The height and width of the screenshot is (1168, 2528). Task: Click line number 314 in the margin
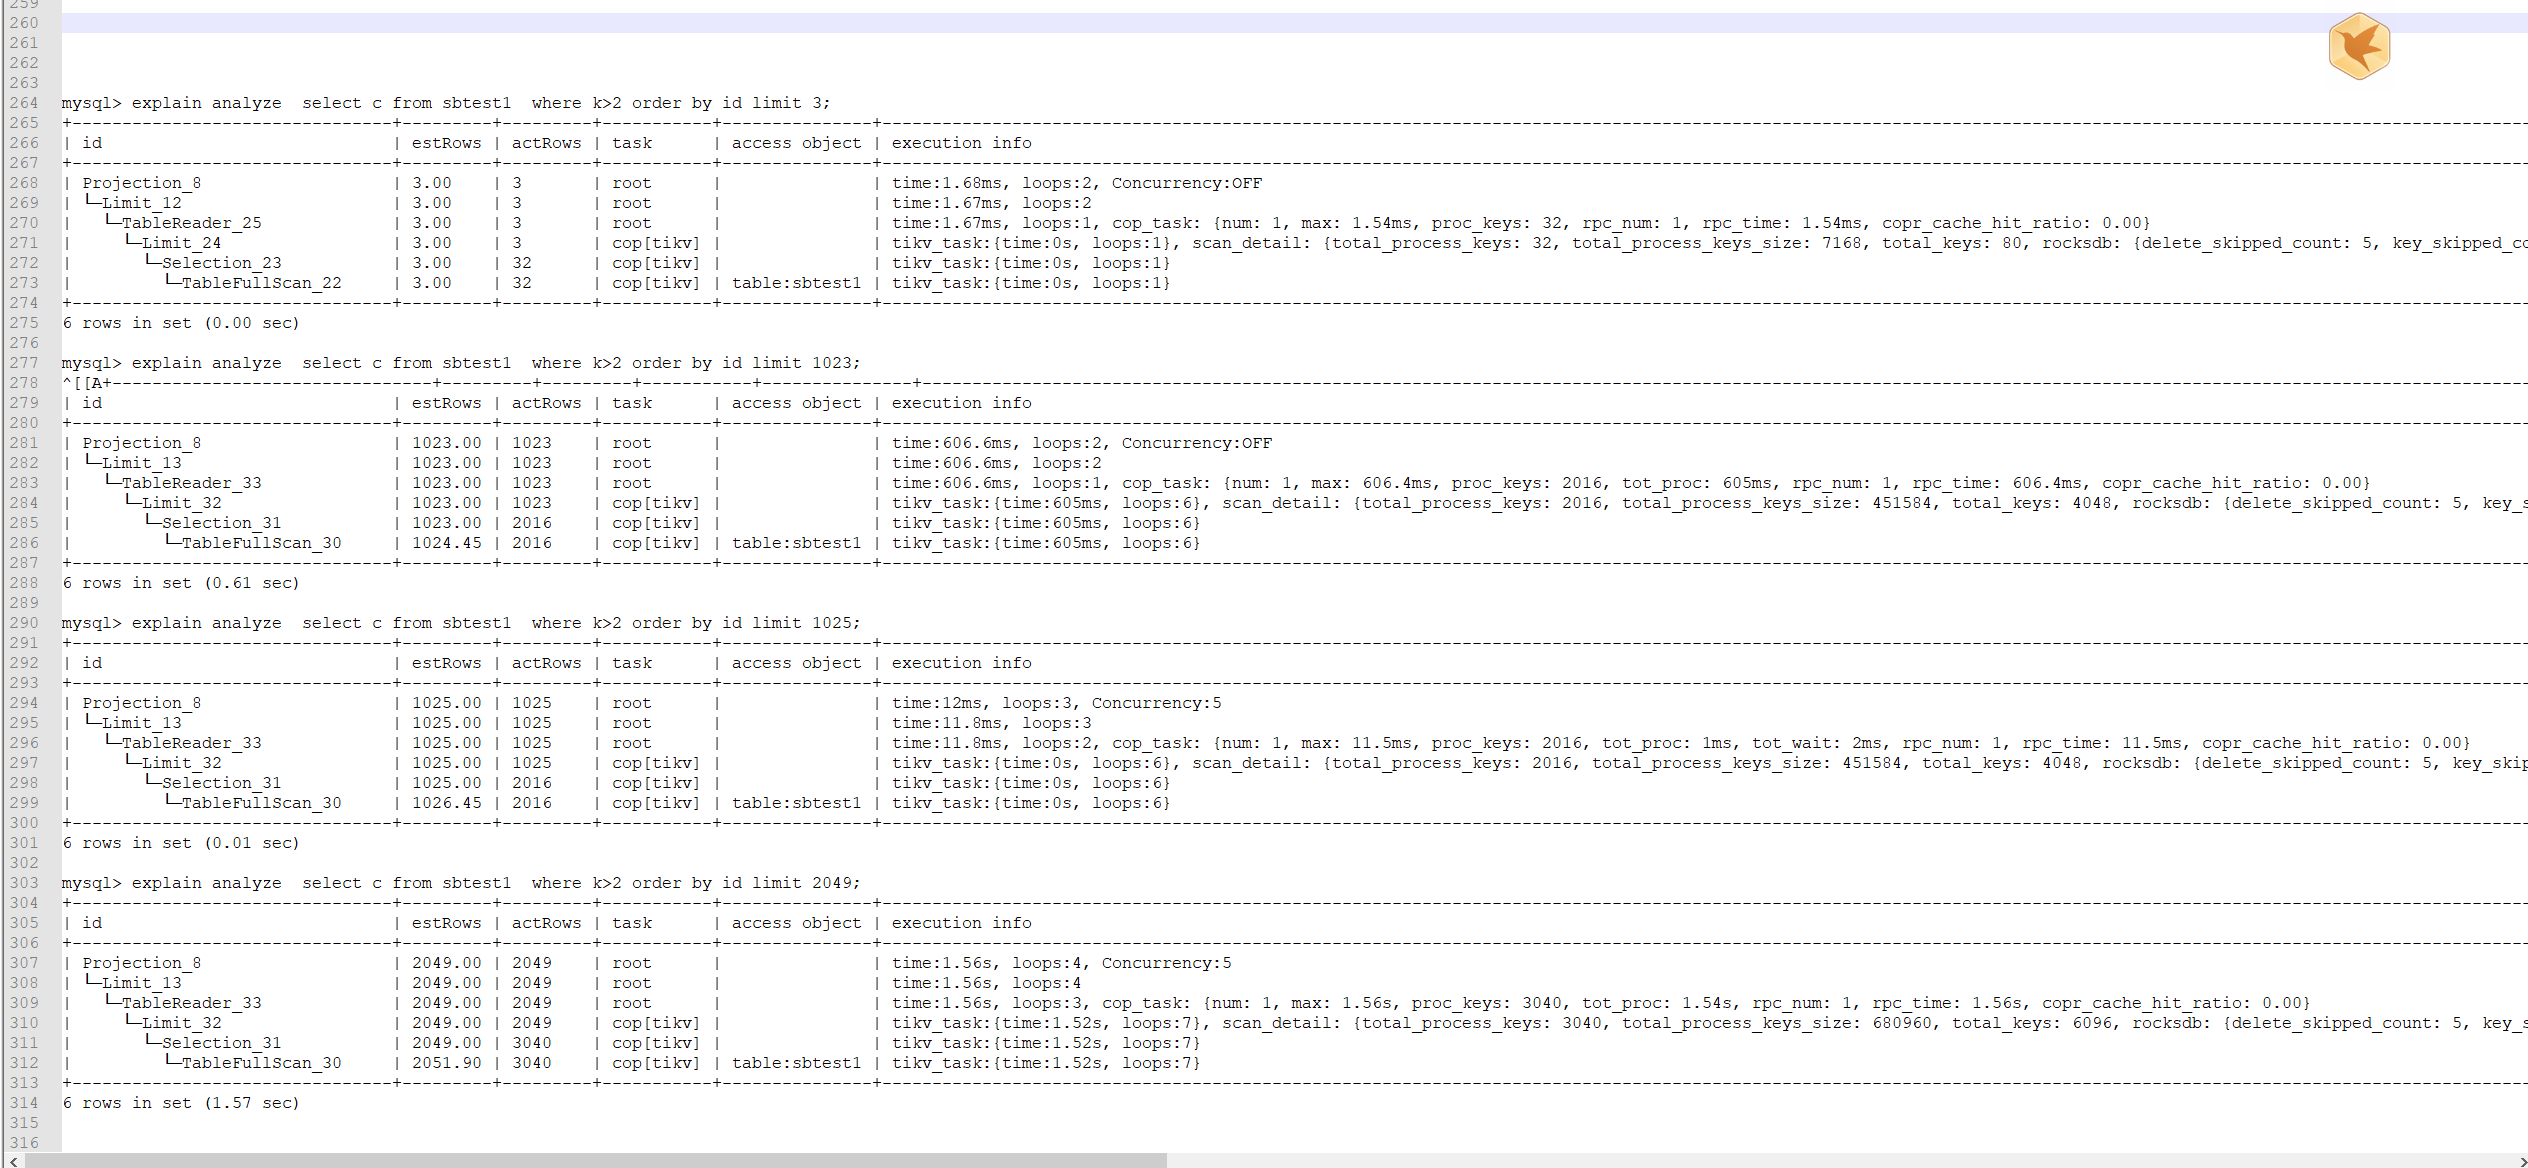24,1103
